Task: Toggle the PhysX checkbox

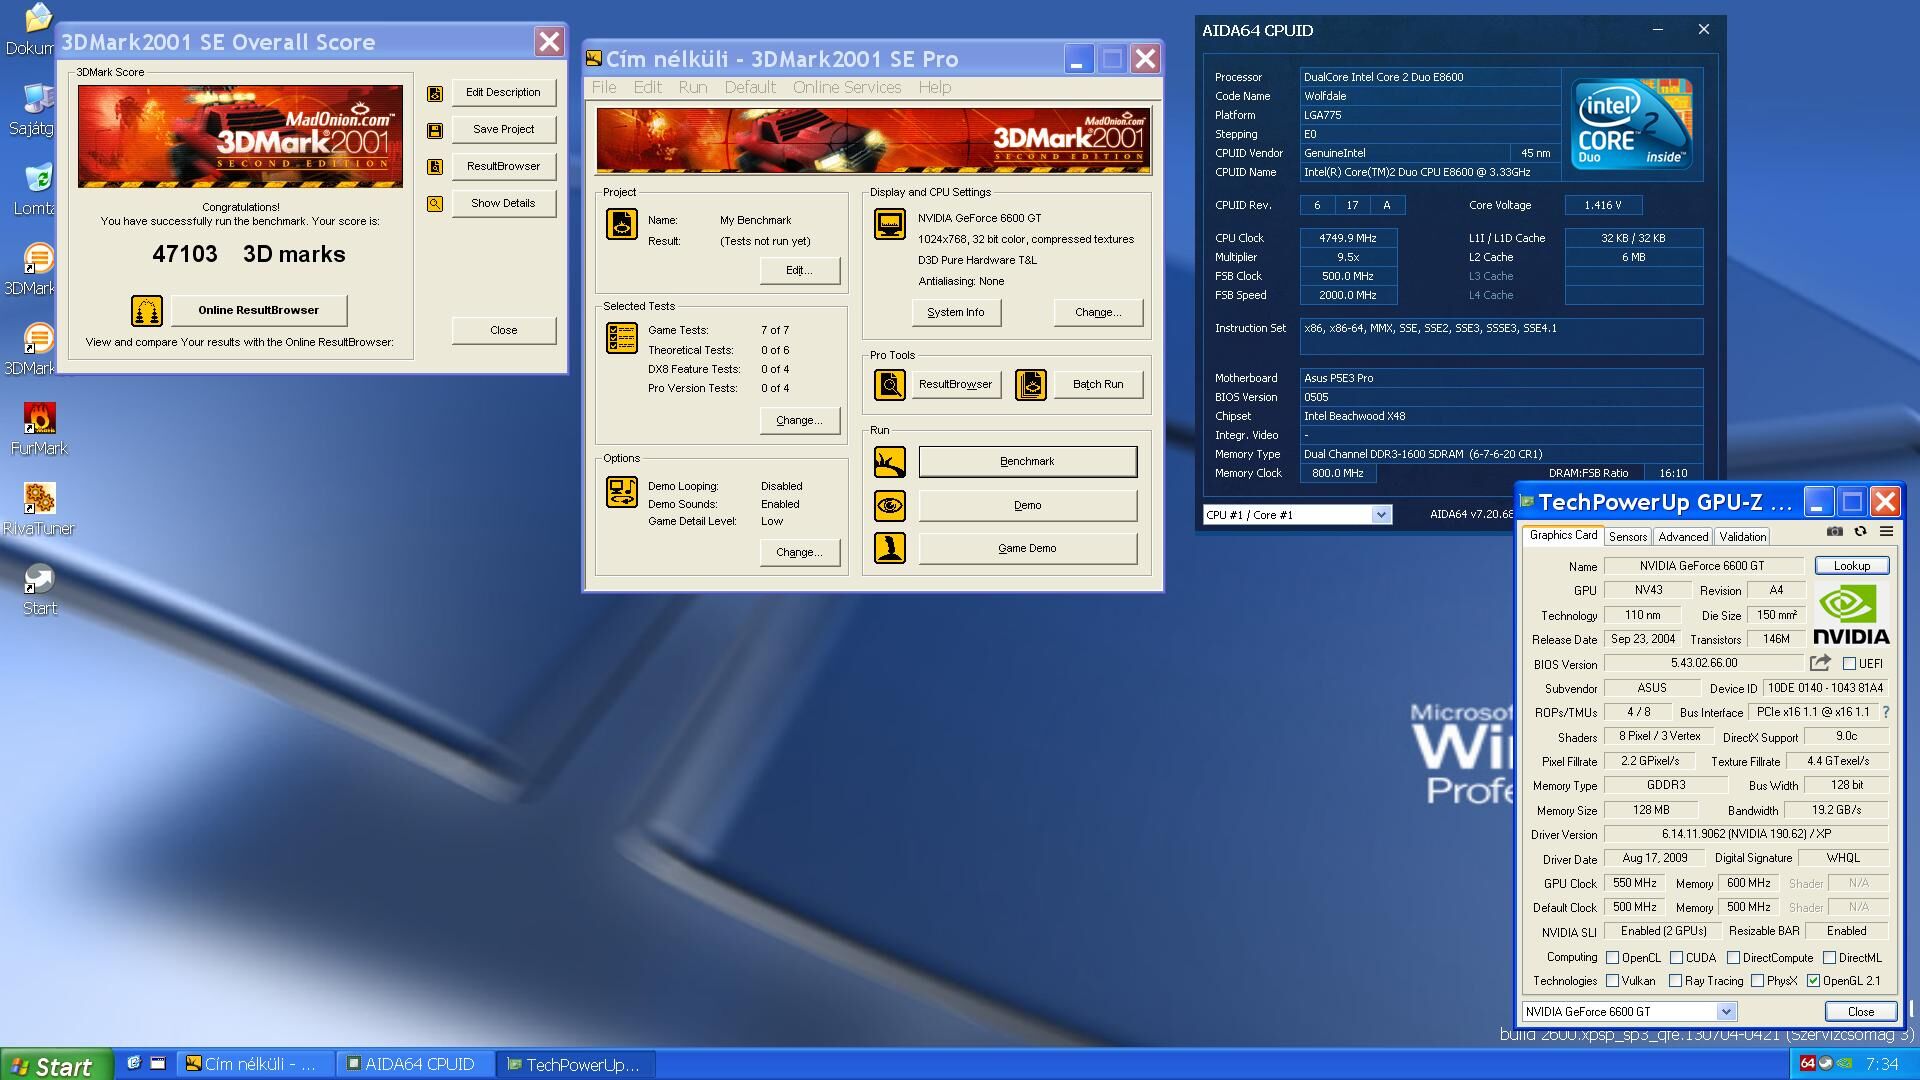Action: tap(1757, 981)
